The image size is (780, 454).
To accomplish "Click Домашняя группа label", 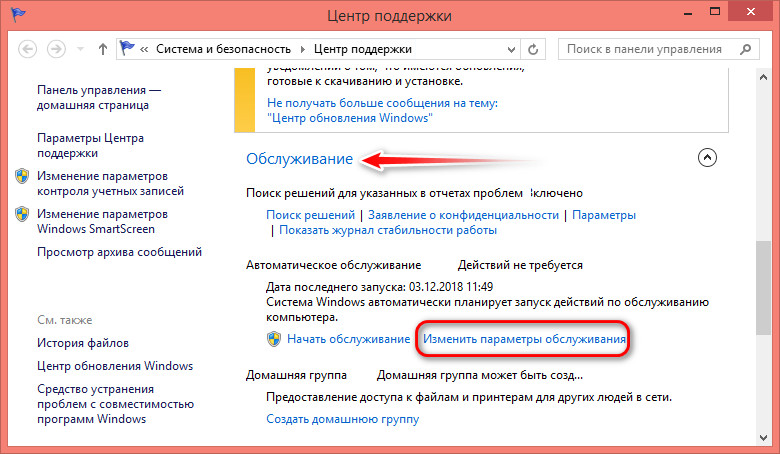I will (296, 375).
